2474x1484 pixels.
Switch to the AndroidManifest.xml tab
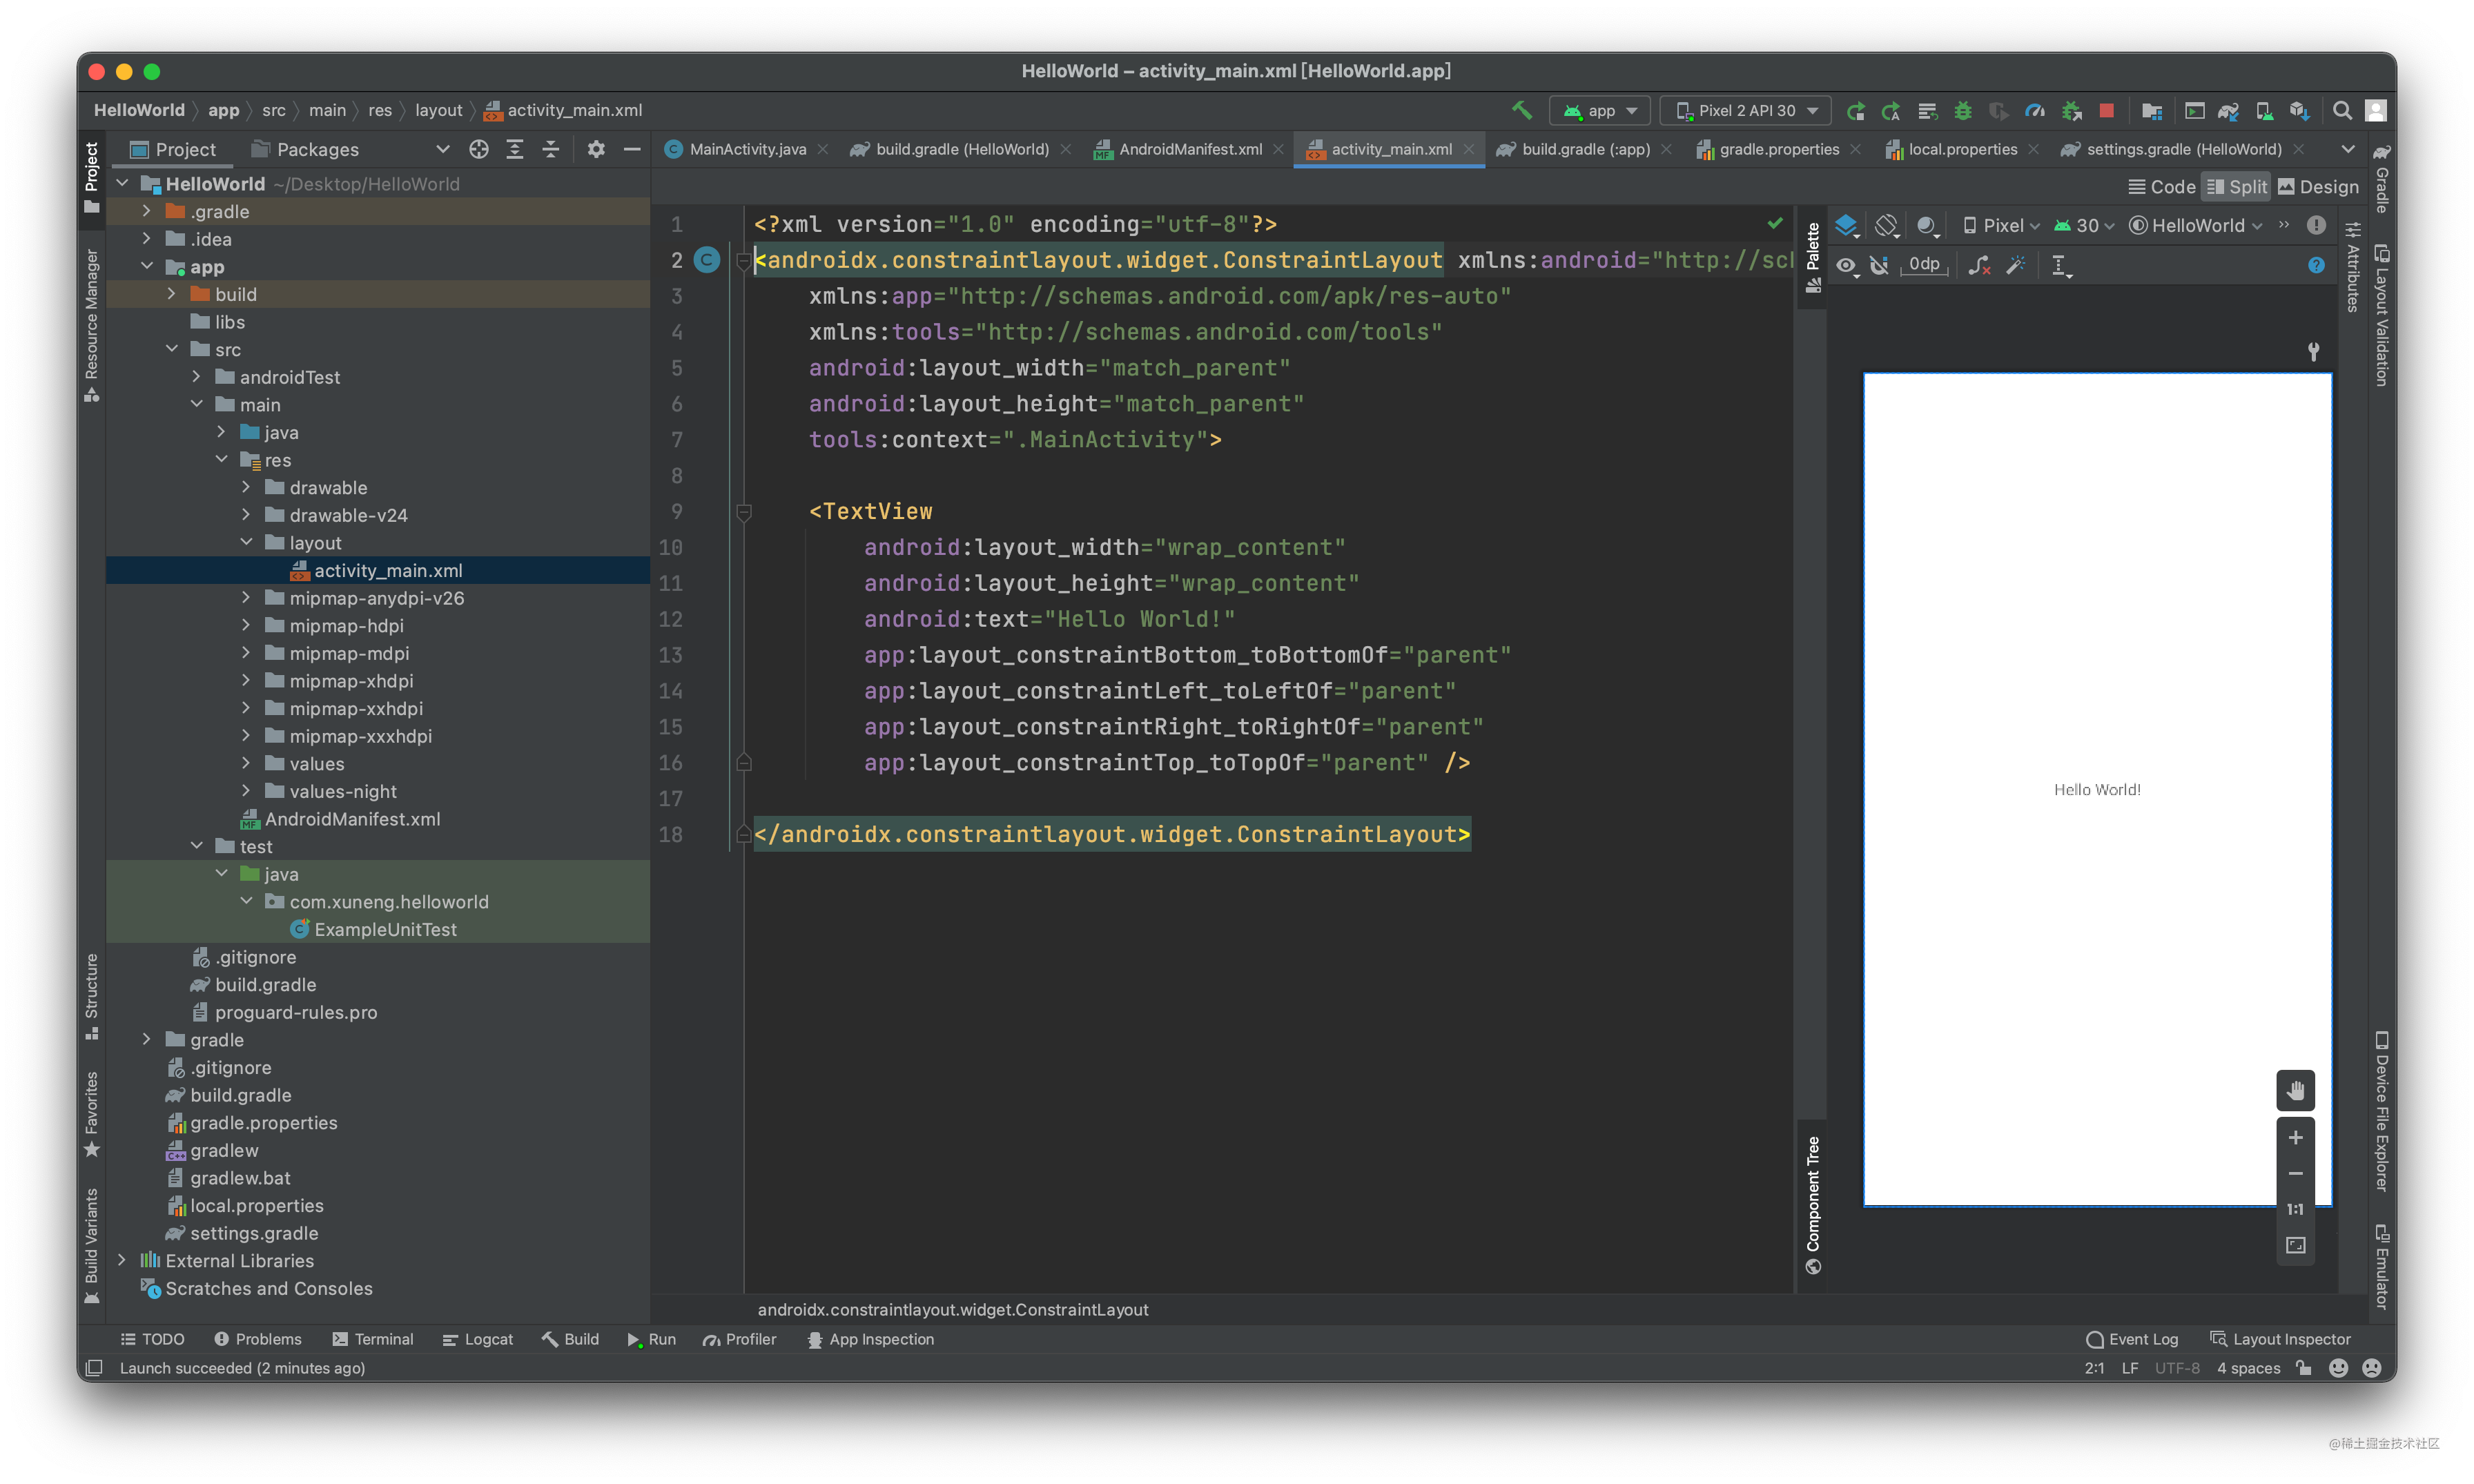coord(1187,149)
